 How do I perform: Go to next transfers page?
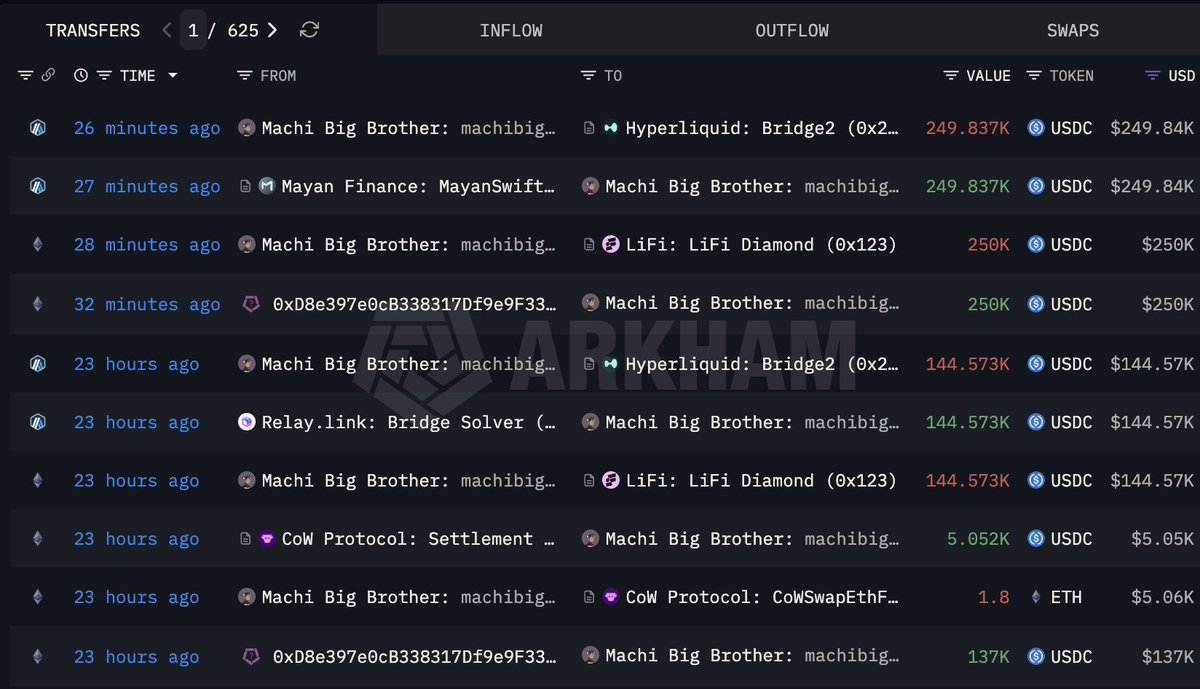point(273,30)
